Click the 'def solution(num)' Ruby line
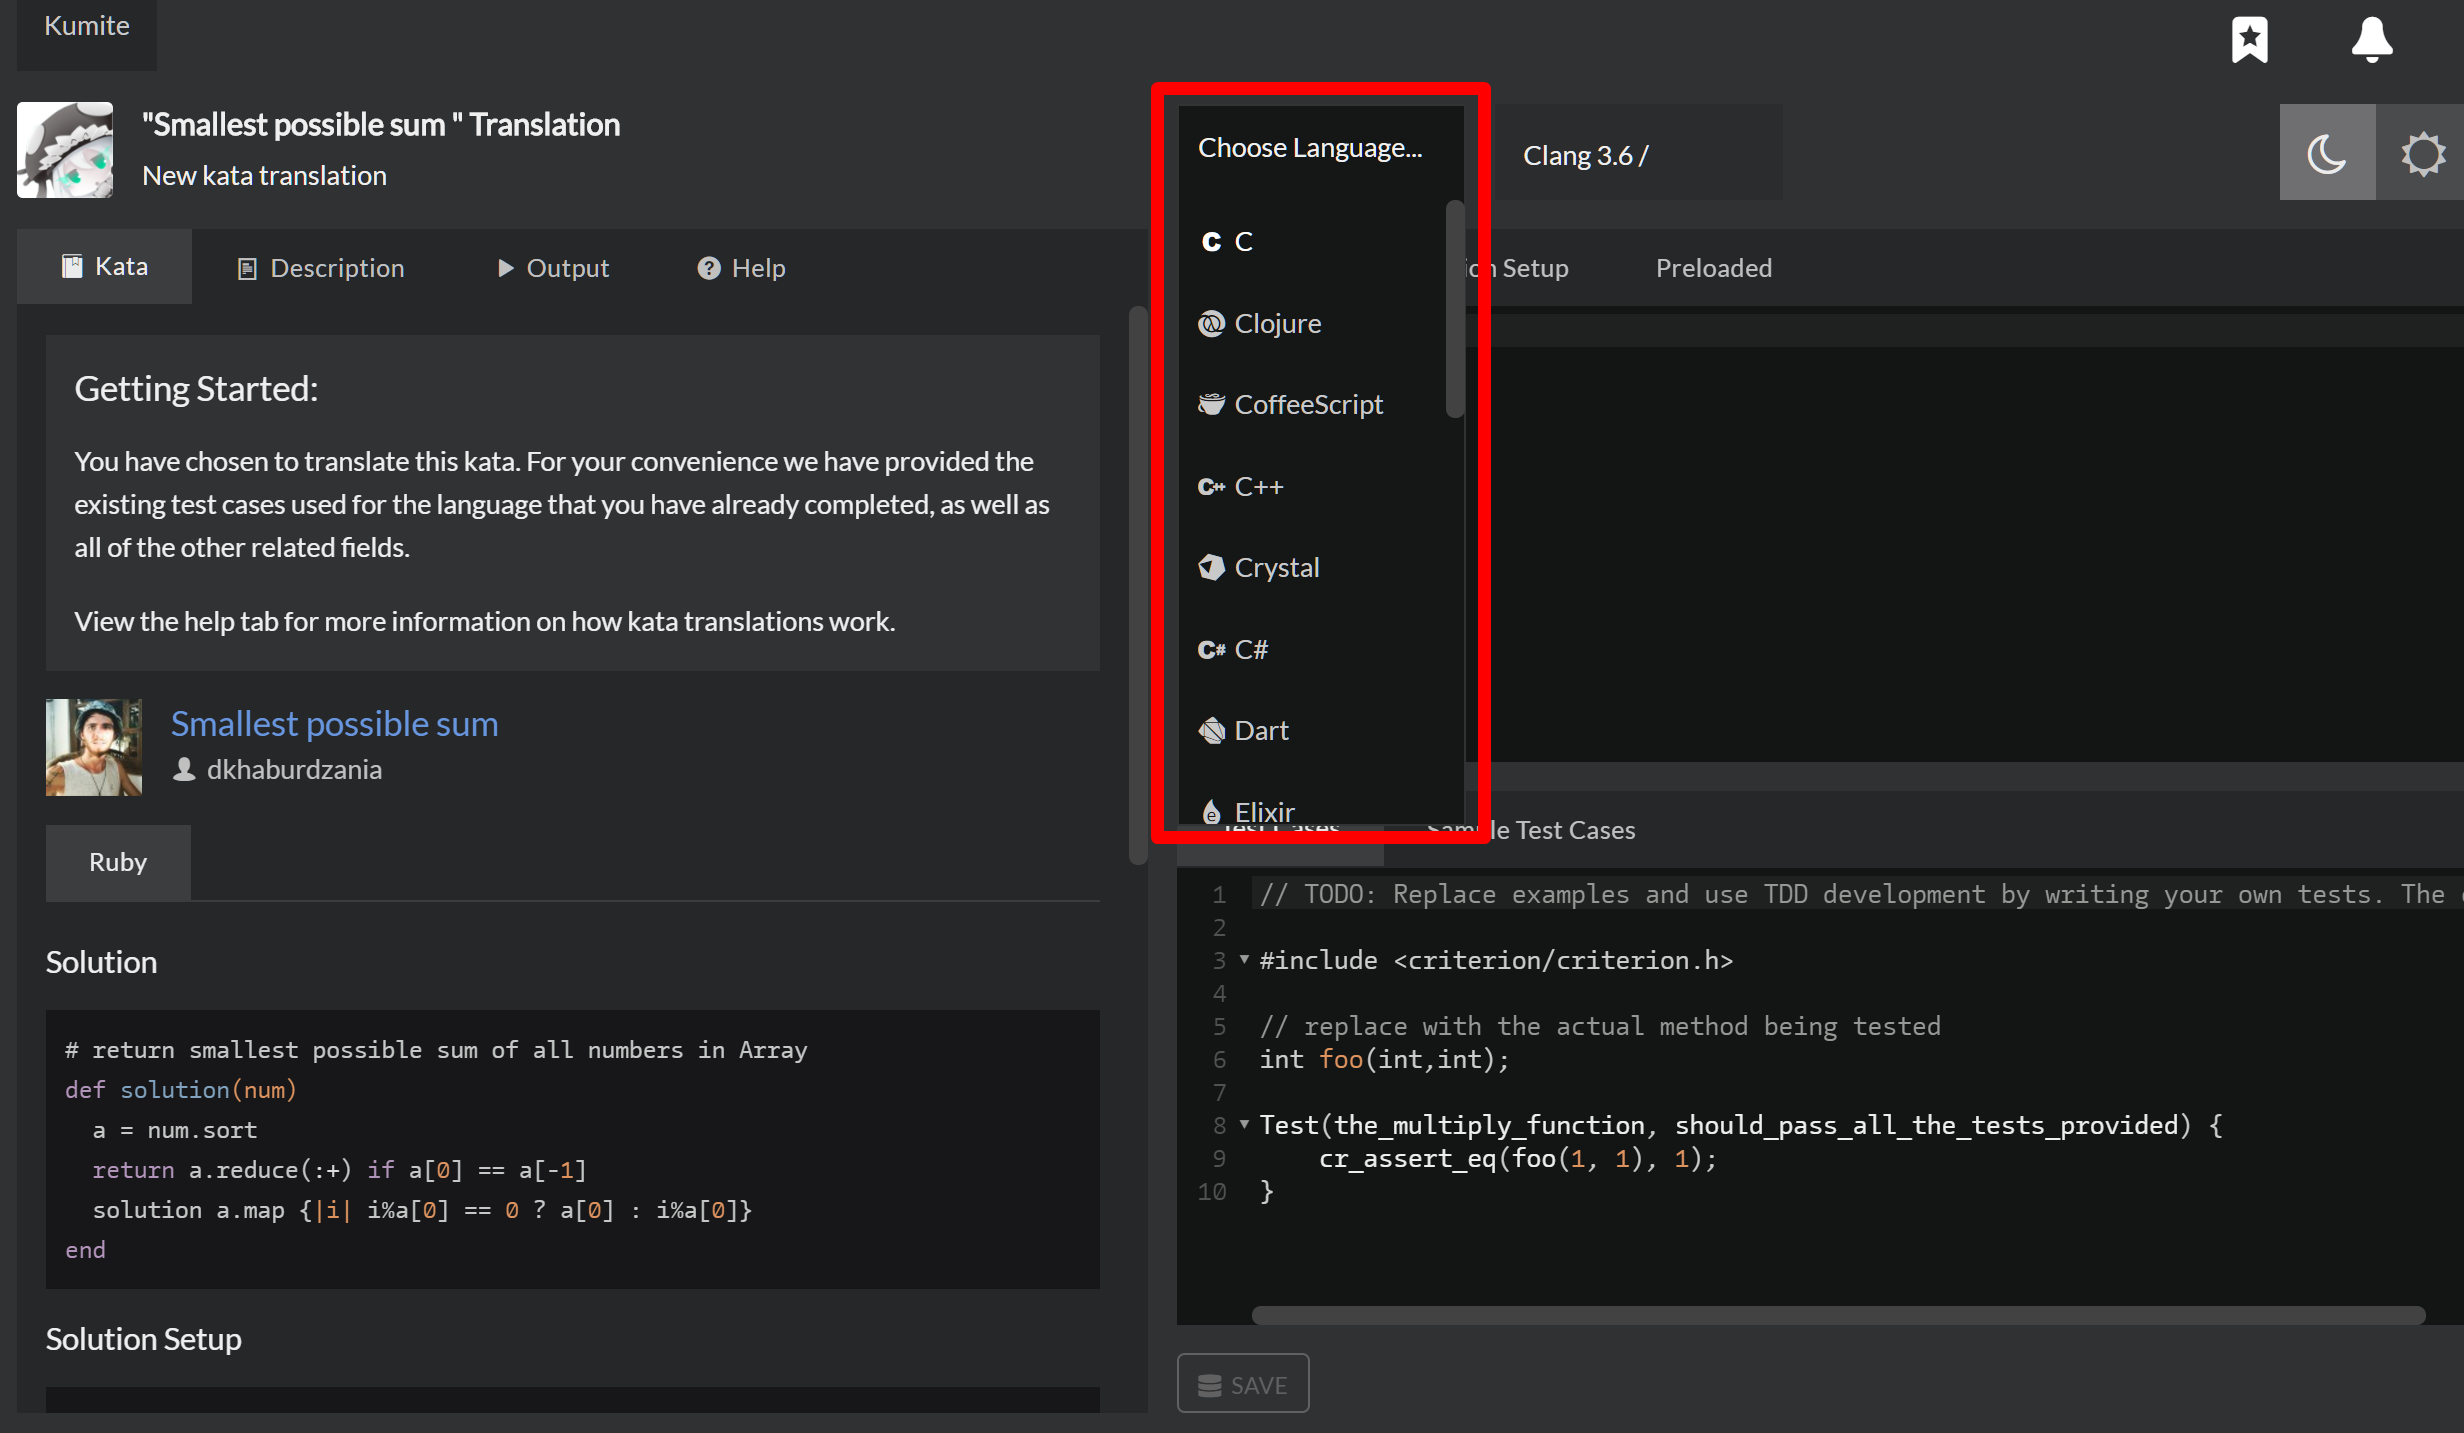This screenshot has height=1433, width=2464. [x=181, y=1089]
